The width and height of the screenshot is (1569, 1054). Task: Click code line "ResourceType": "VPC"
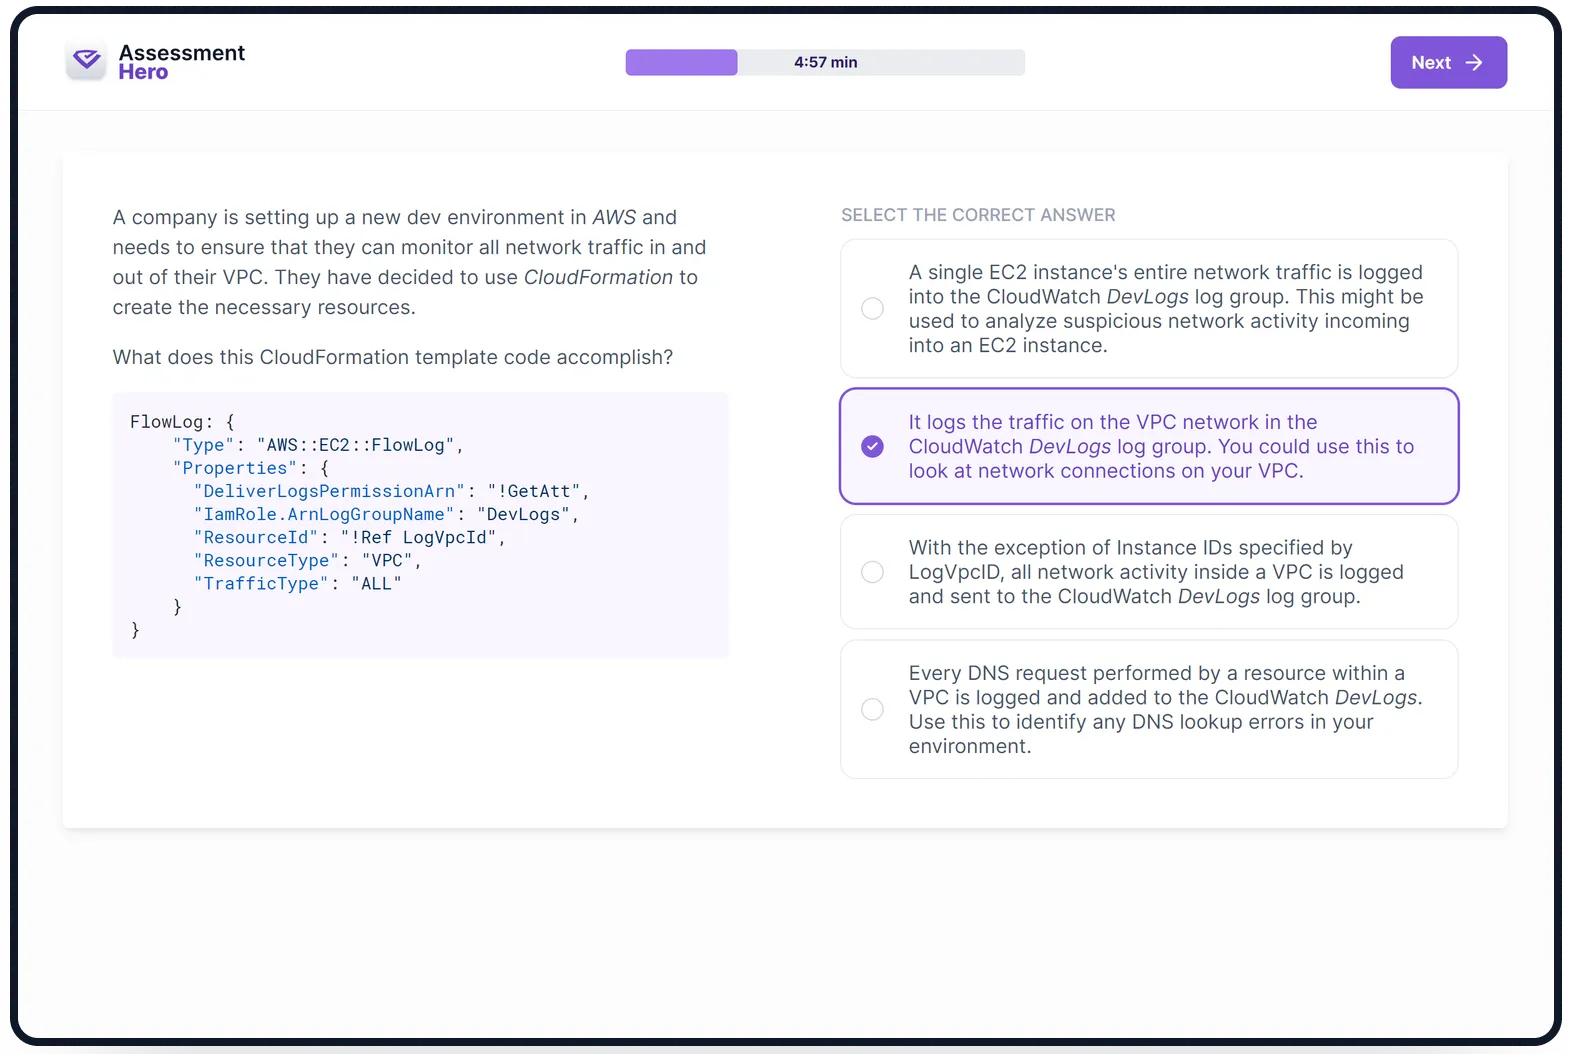[x=308, y=560]
